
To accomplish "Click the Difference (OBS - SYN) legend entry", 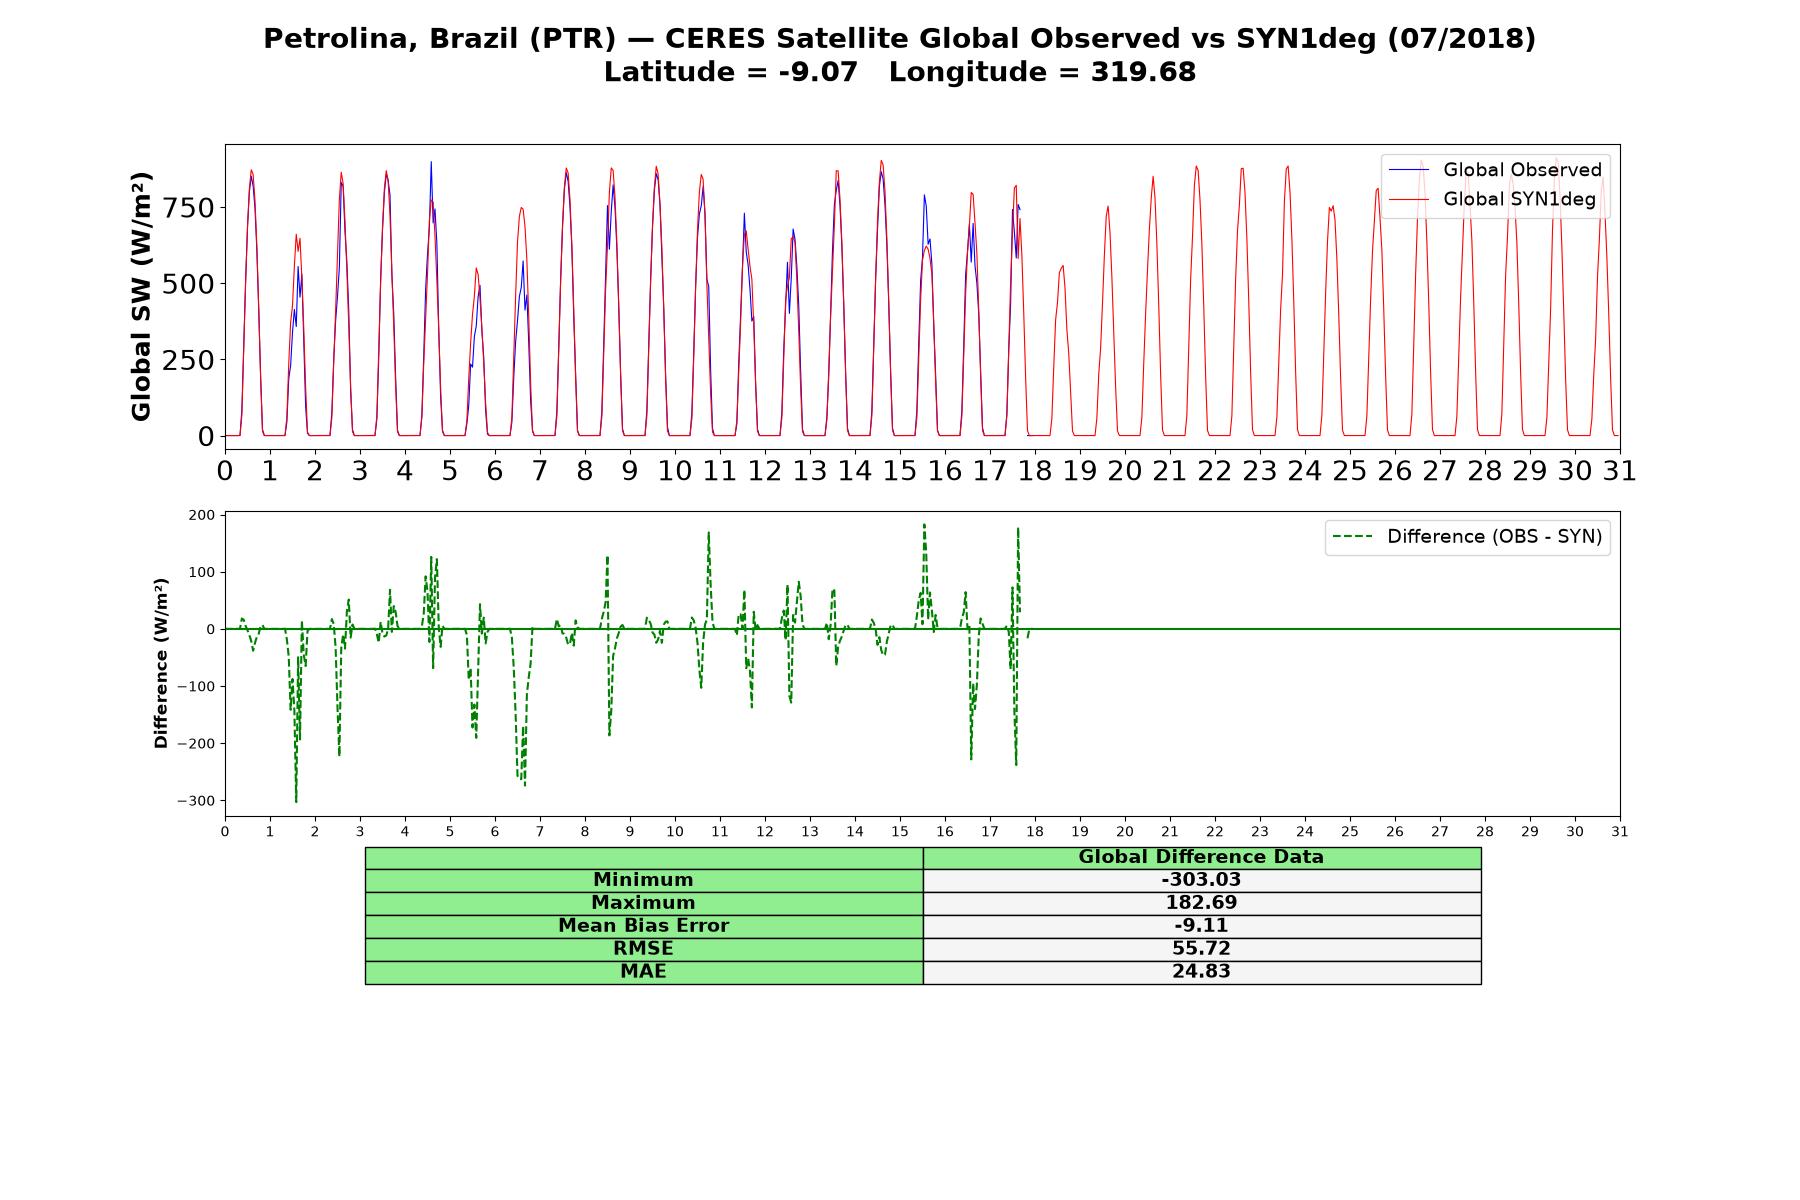I will (1467, 537).
